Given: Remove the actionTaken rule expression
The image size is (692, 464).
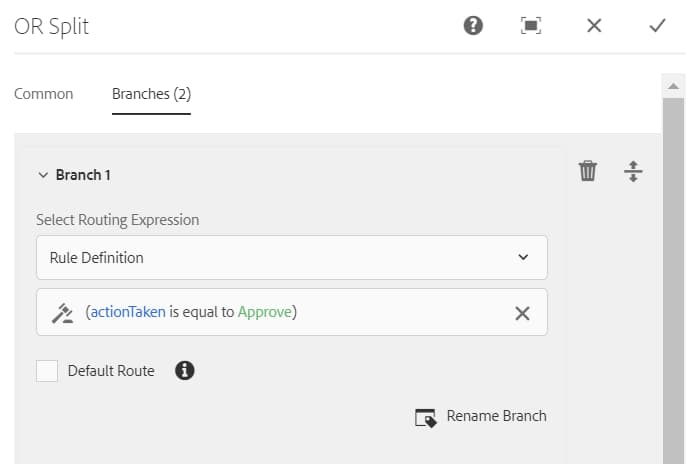Looking at the screenshot, I should coord(522,313).
